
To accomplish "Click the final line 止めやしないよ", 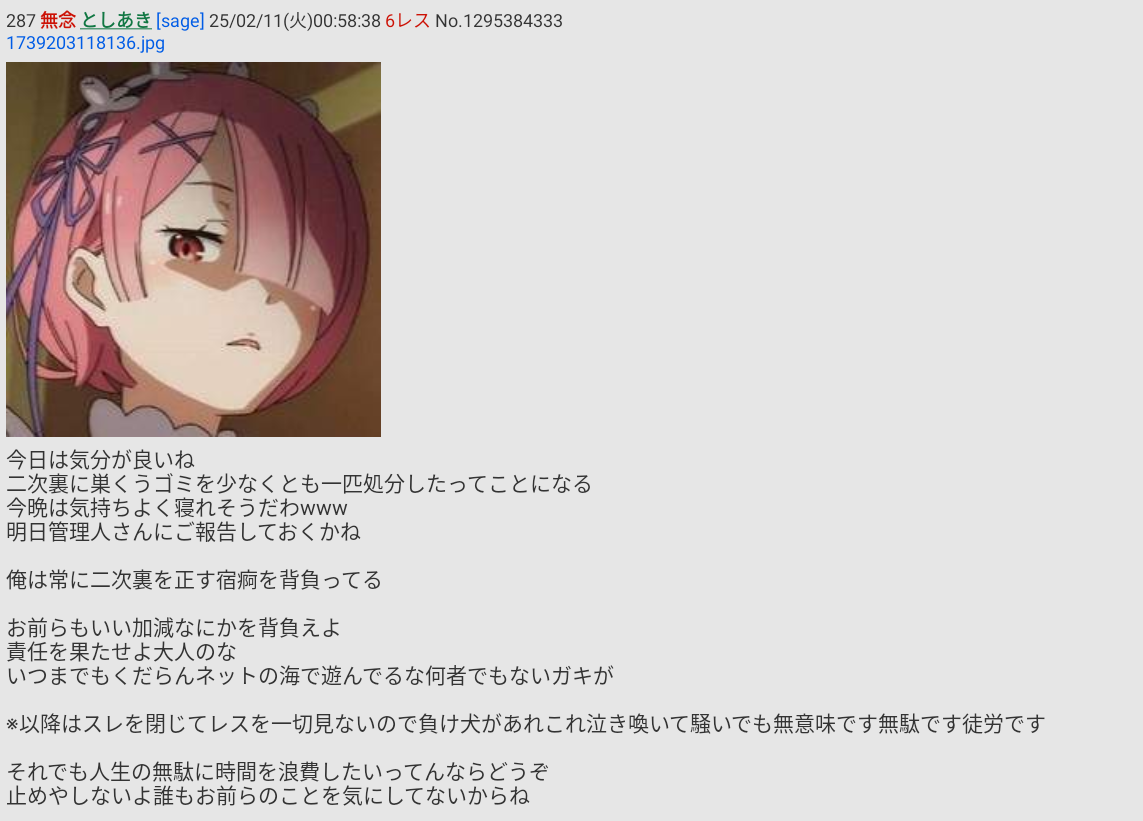I will tap(268, 795).
